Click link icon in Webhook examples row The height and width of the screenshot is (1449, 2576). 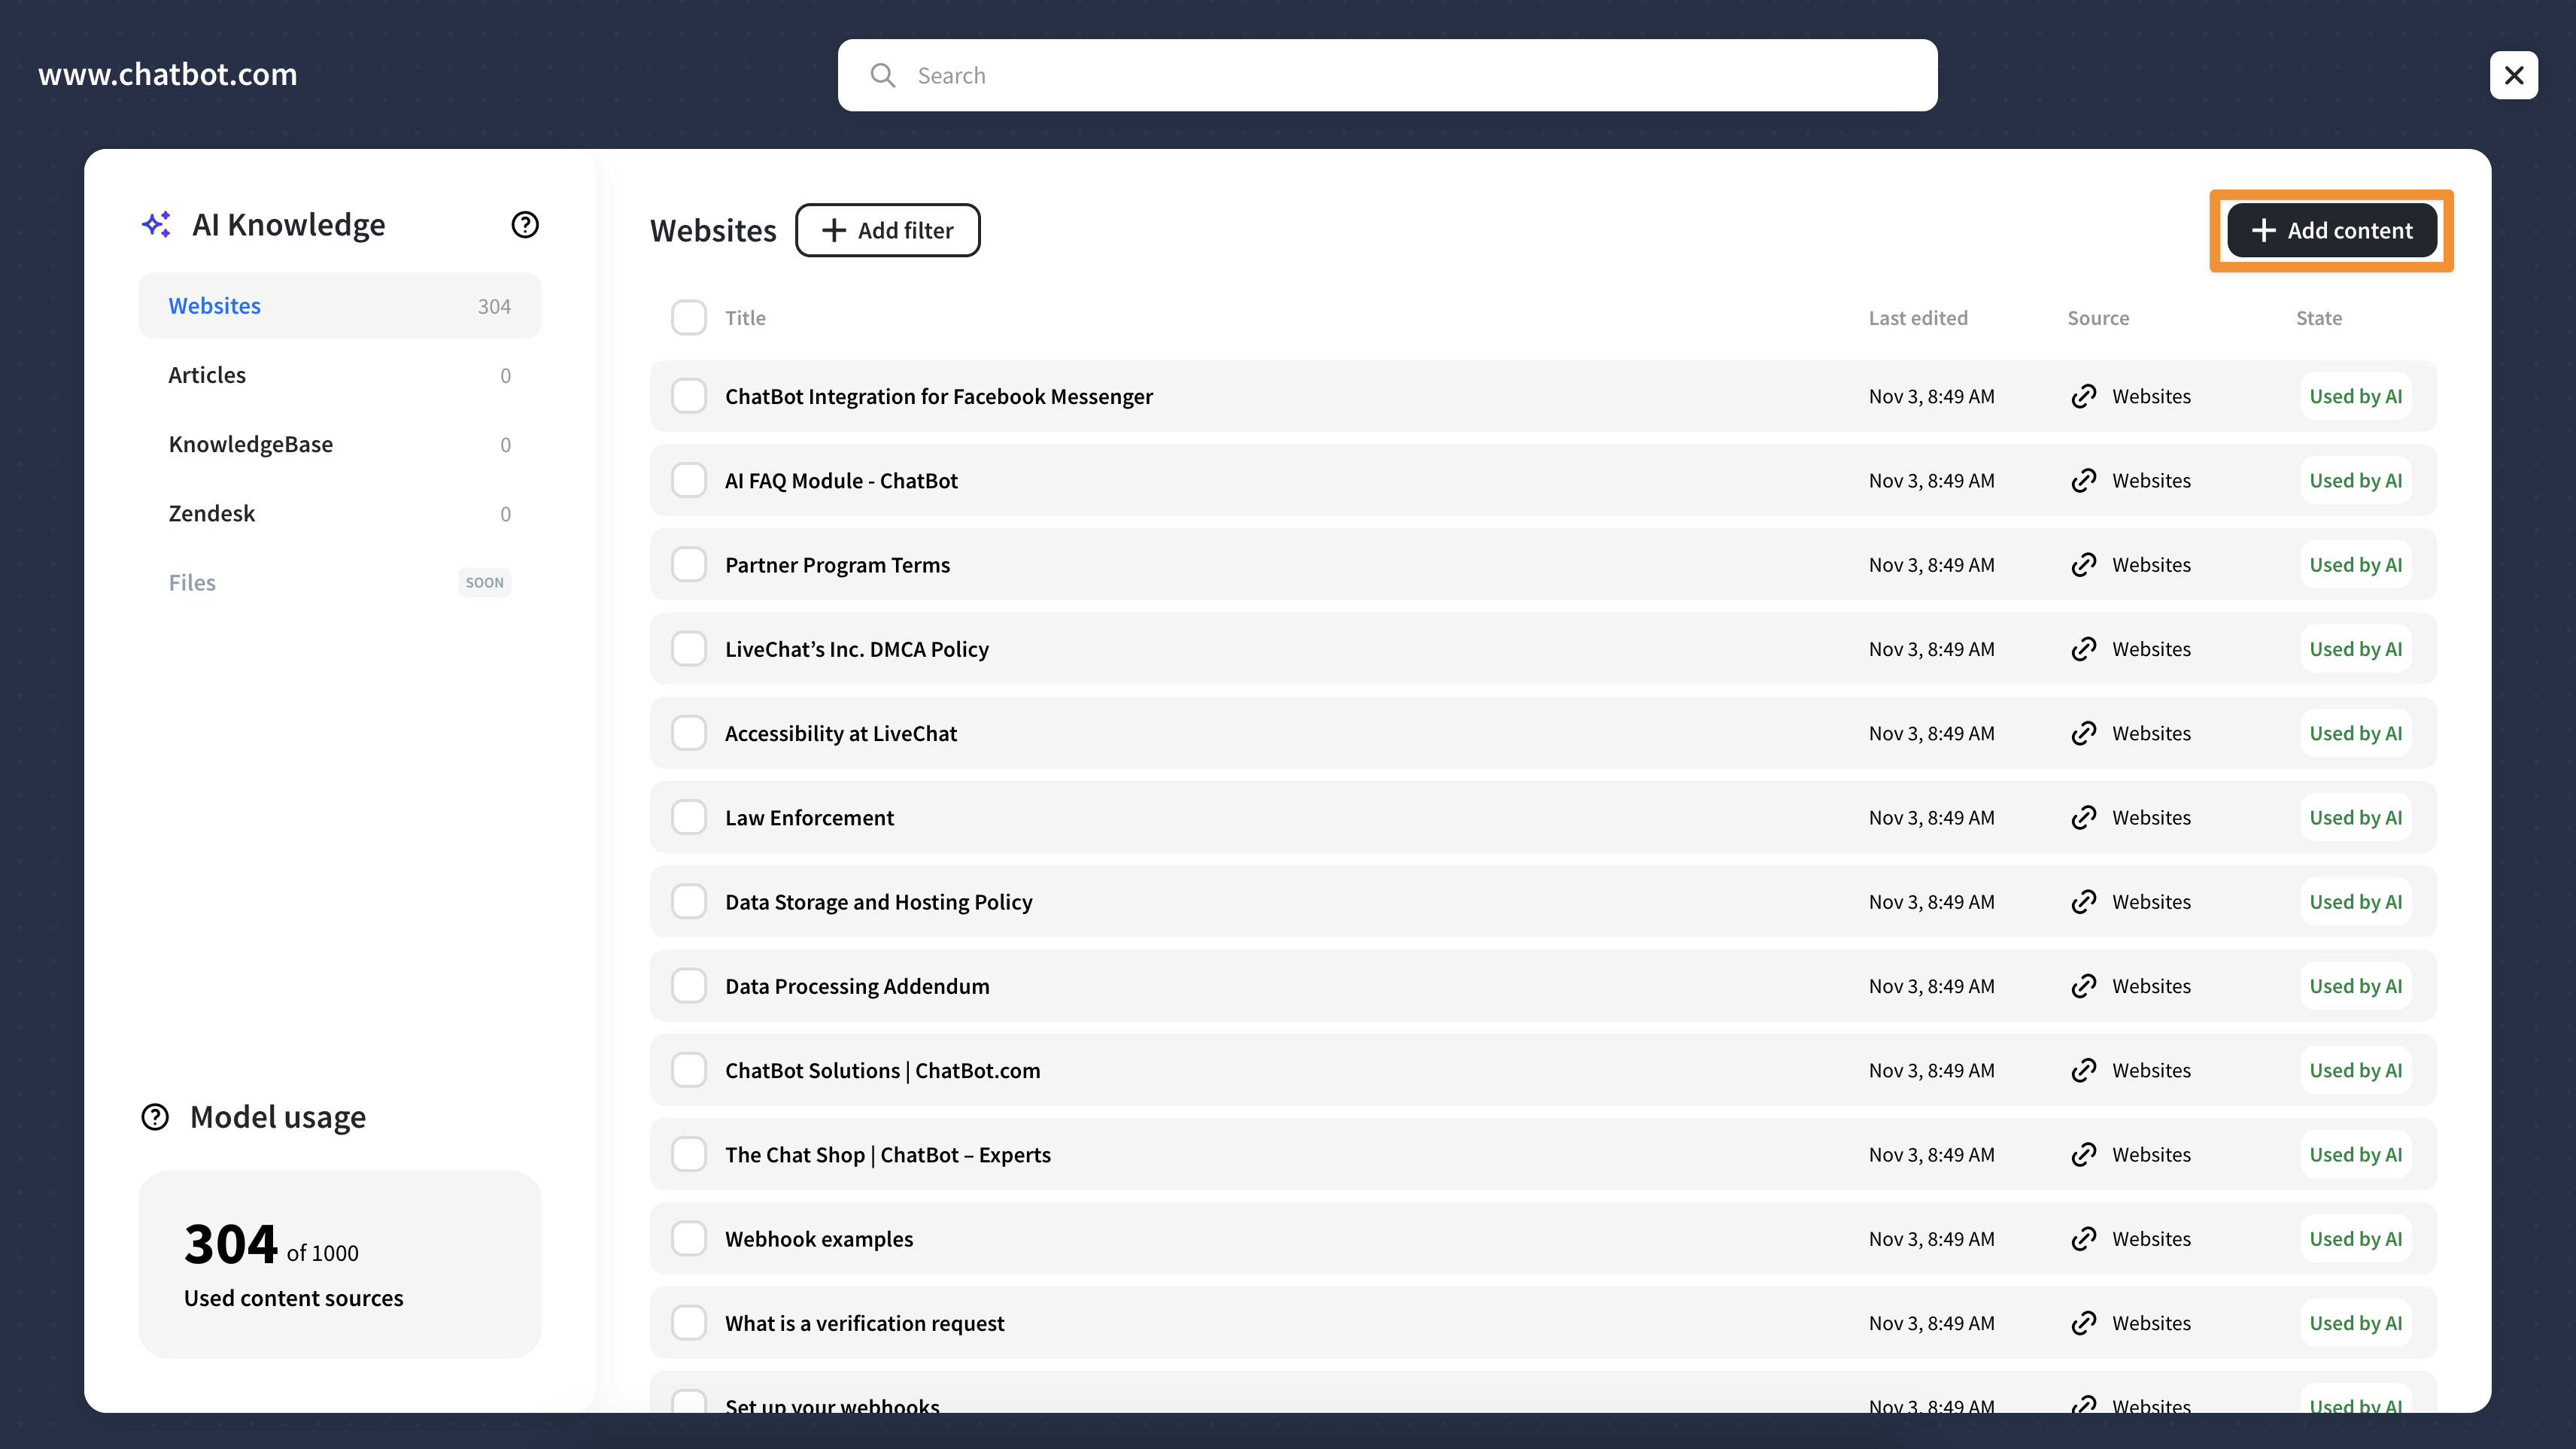point(2084,1239)
